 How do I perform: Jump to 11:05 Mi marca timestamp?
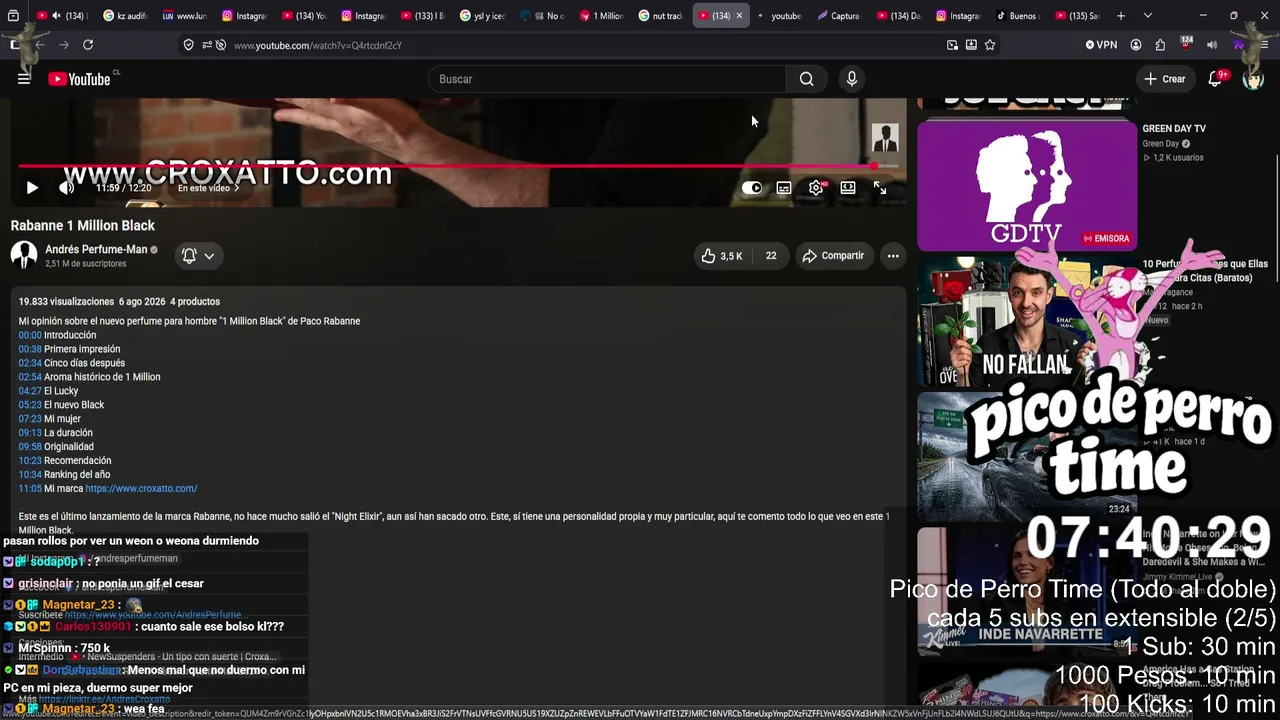(x=30, y=489)
